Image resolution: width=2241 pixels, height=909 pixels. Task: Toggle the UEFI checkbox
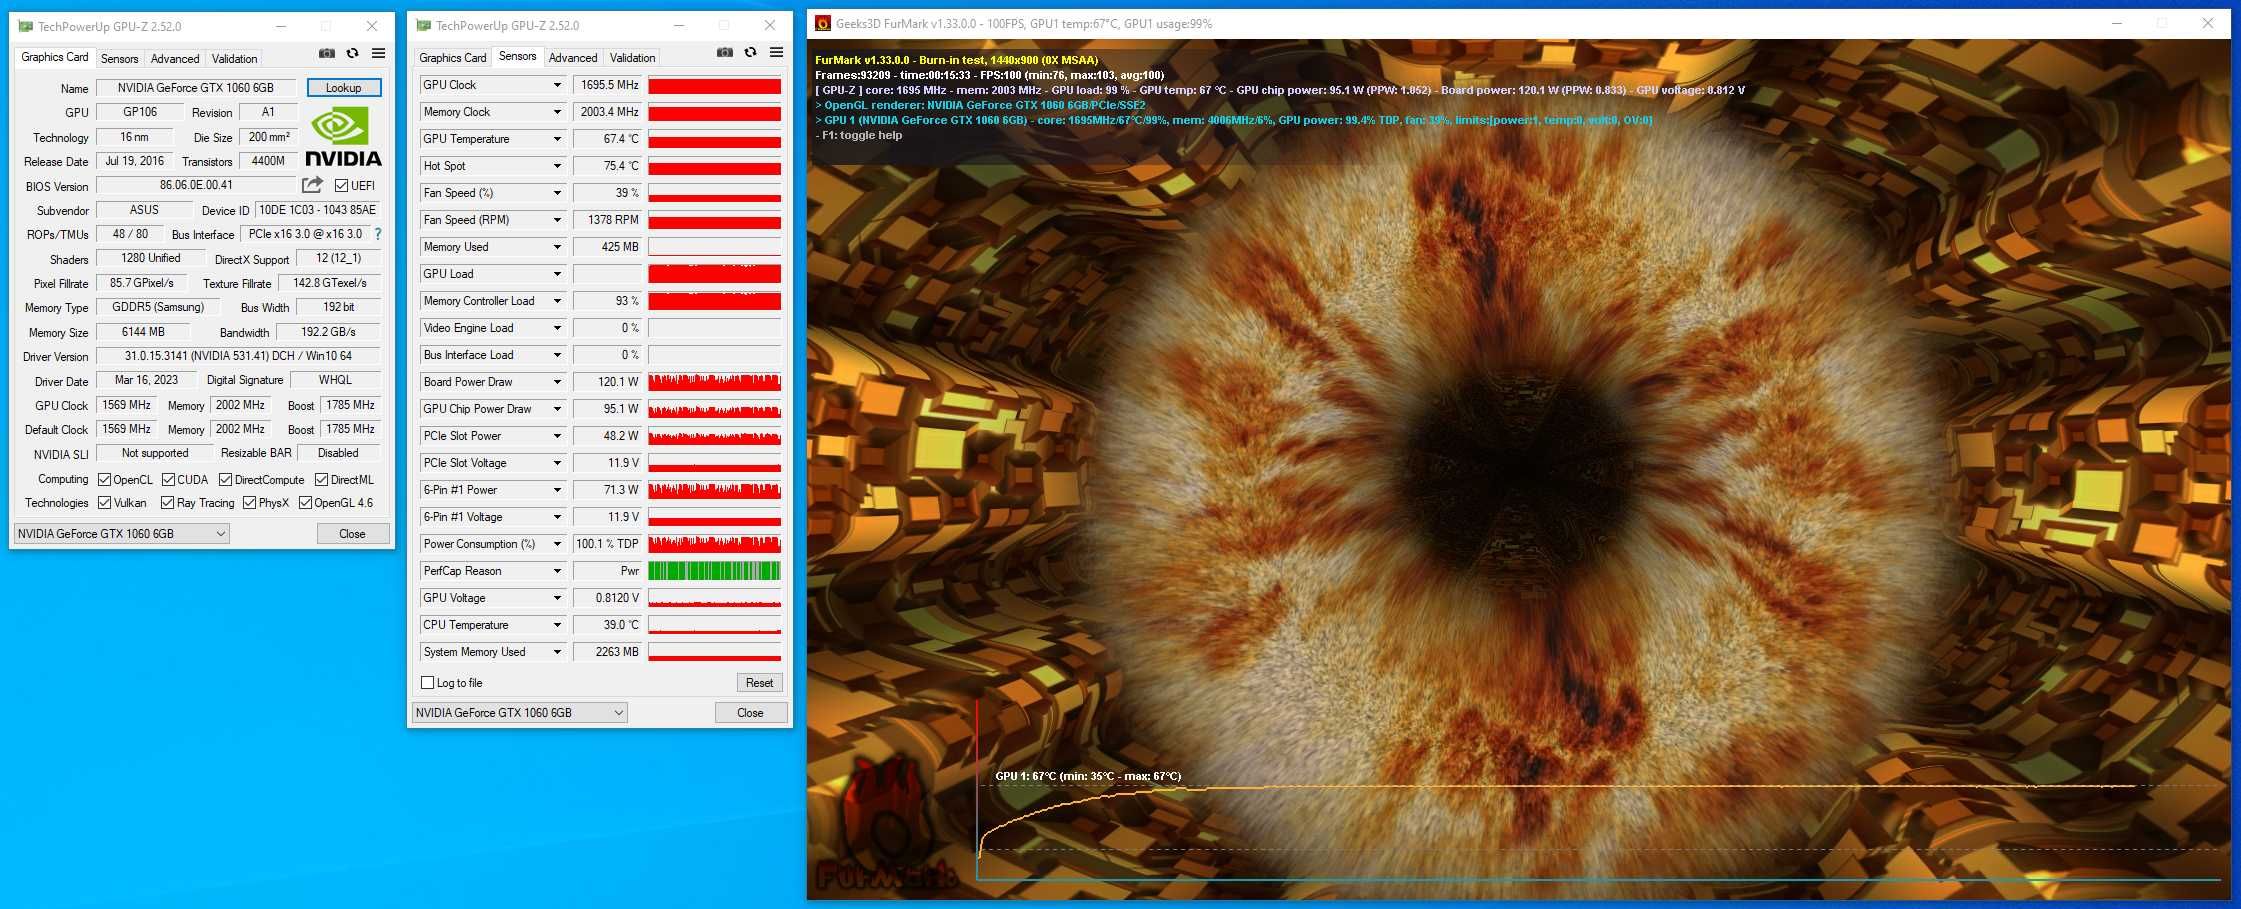341,185
